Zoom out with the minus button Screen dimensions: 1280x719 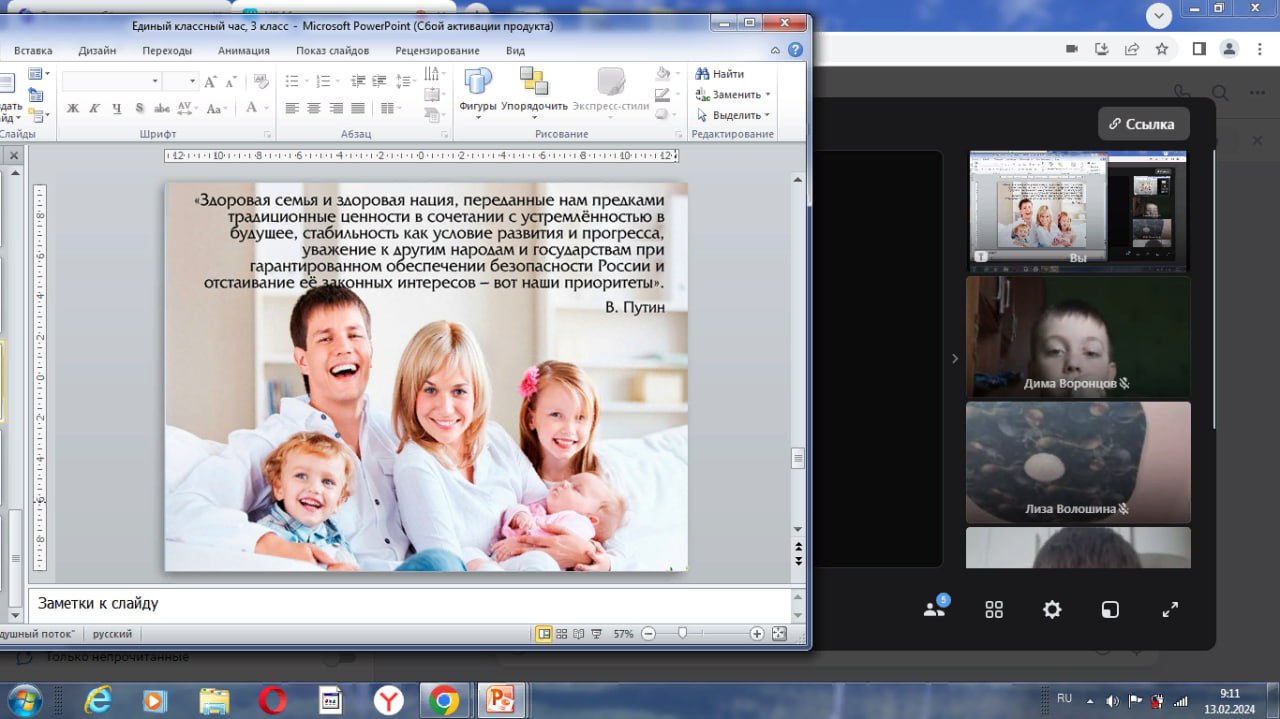pos(648,634)
